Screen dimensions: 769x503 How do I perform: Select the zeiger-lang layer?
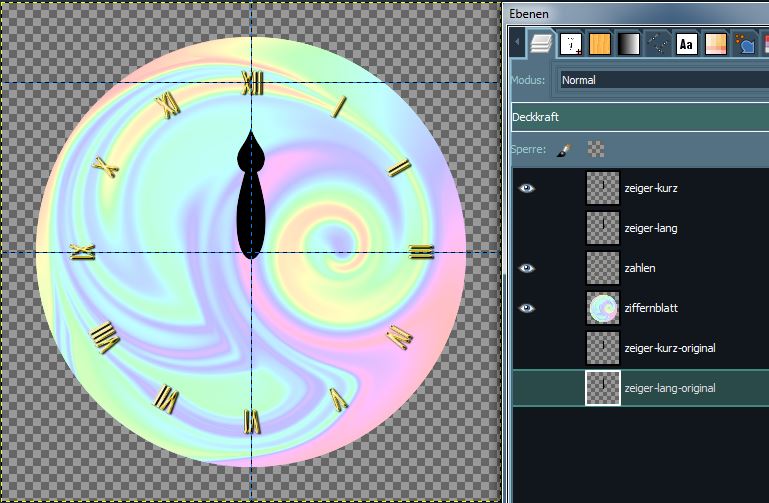click(x=650, y=228)
